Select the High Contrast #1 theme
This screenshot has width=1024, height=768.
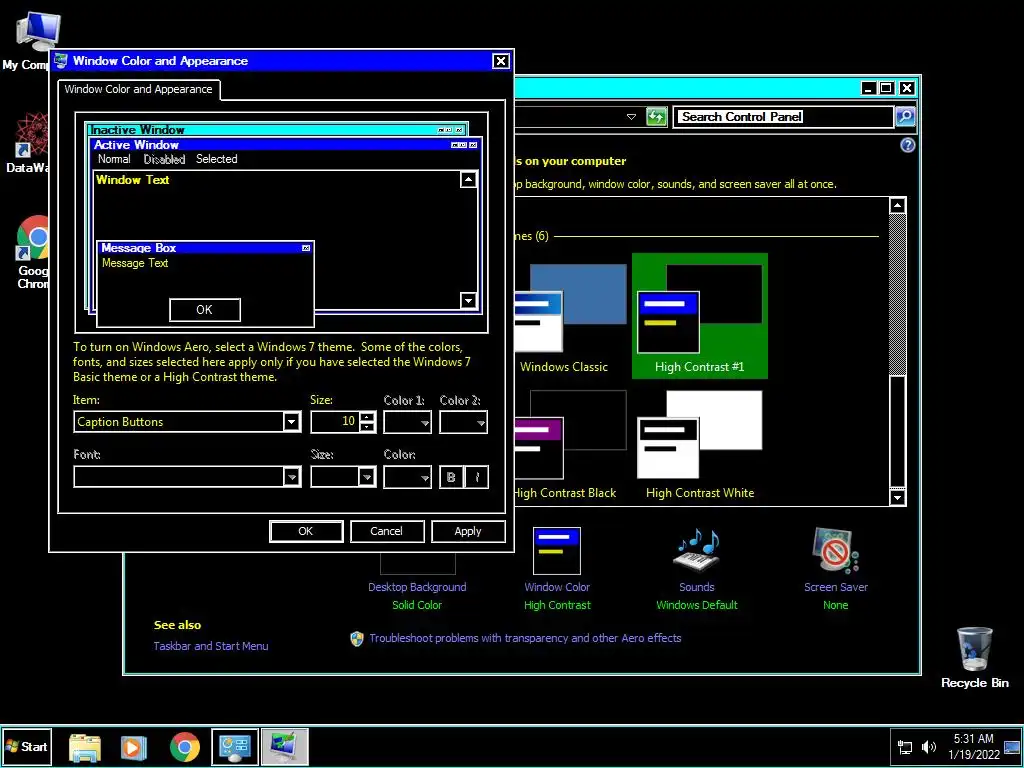(x=699, y=316)
